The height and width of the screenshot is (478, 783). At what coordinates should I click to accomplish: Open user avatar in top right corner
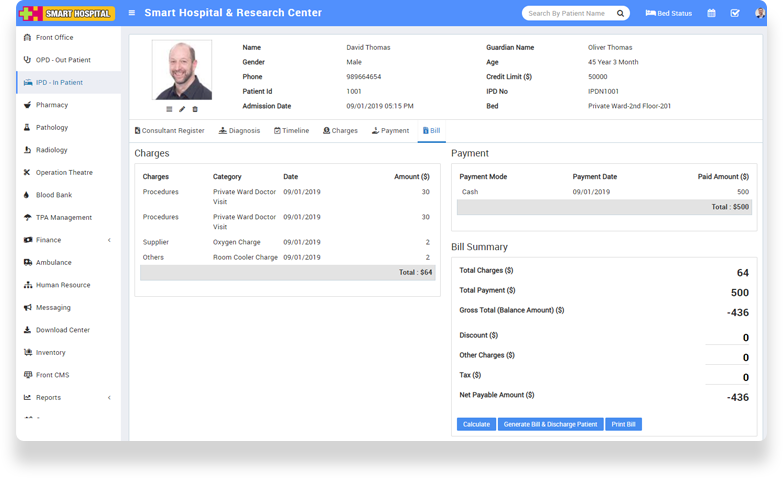(x=760, y=13)
